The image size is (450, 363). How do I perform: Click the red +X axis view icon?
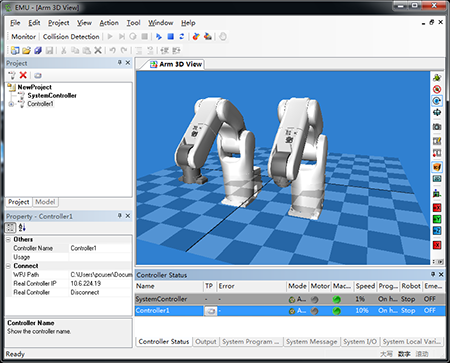click(x=437, y=208)
